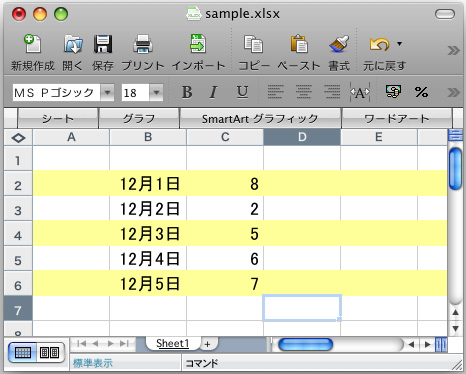Screen dimensions: 466x374
Task: Select row 1 header
Action: click(18, 158)
